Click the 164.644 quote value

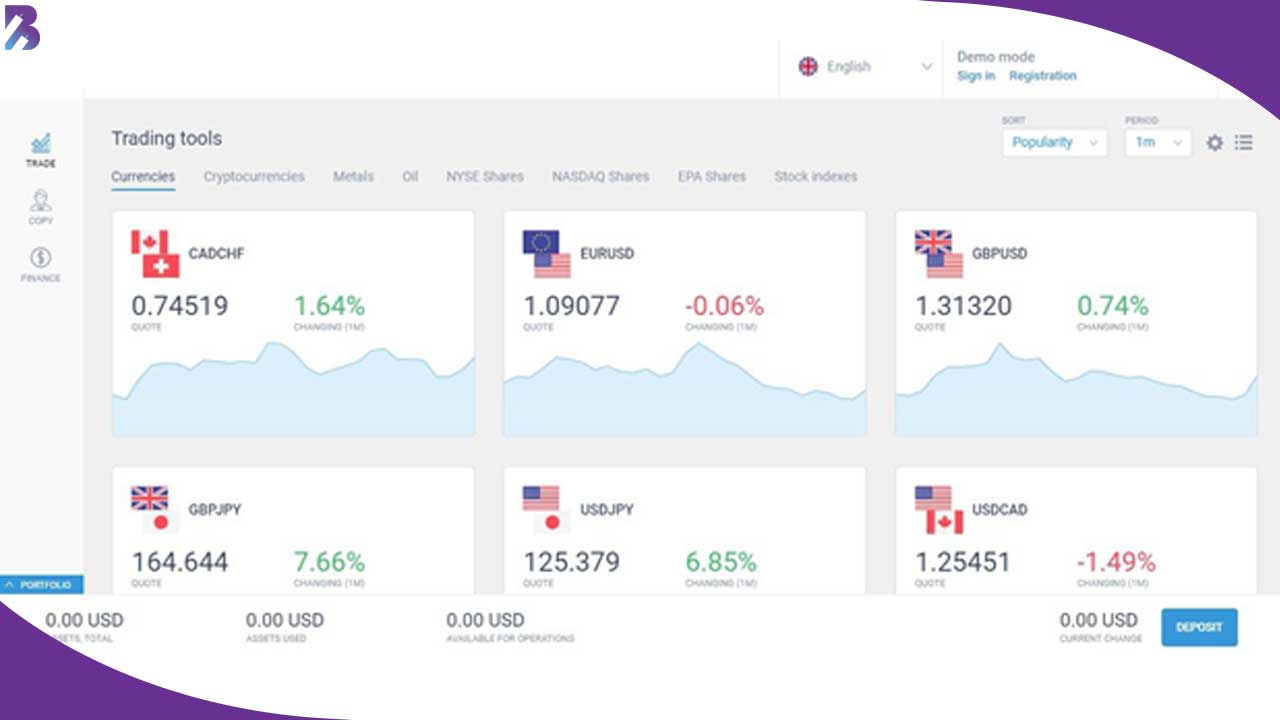[x=180, y=562]
